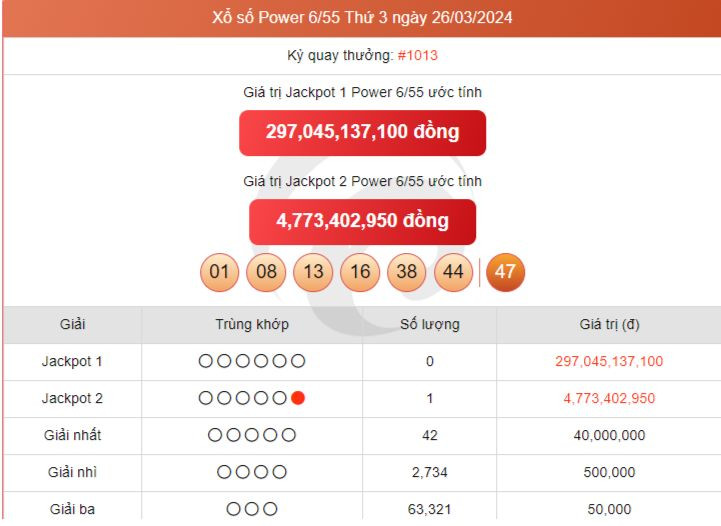Click the Giải column header
Image resolution: width=721 pixels, height=526 pixels.
[x=72, y=324]
